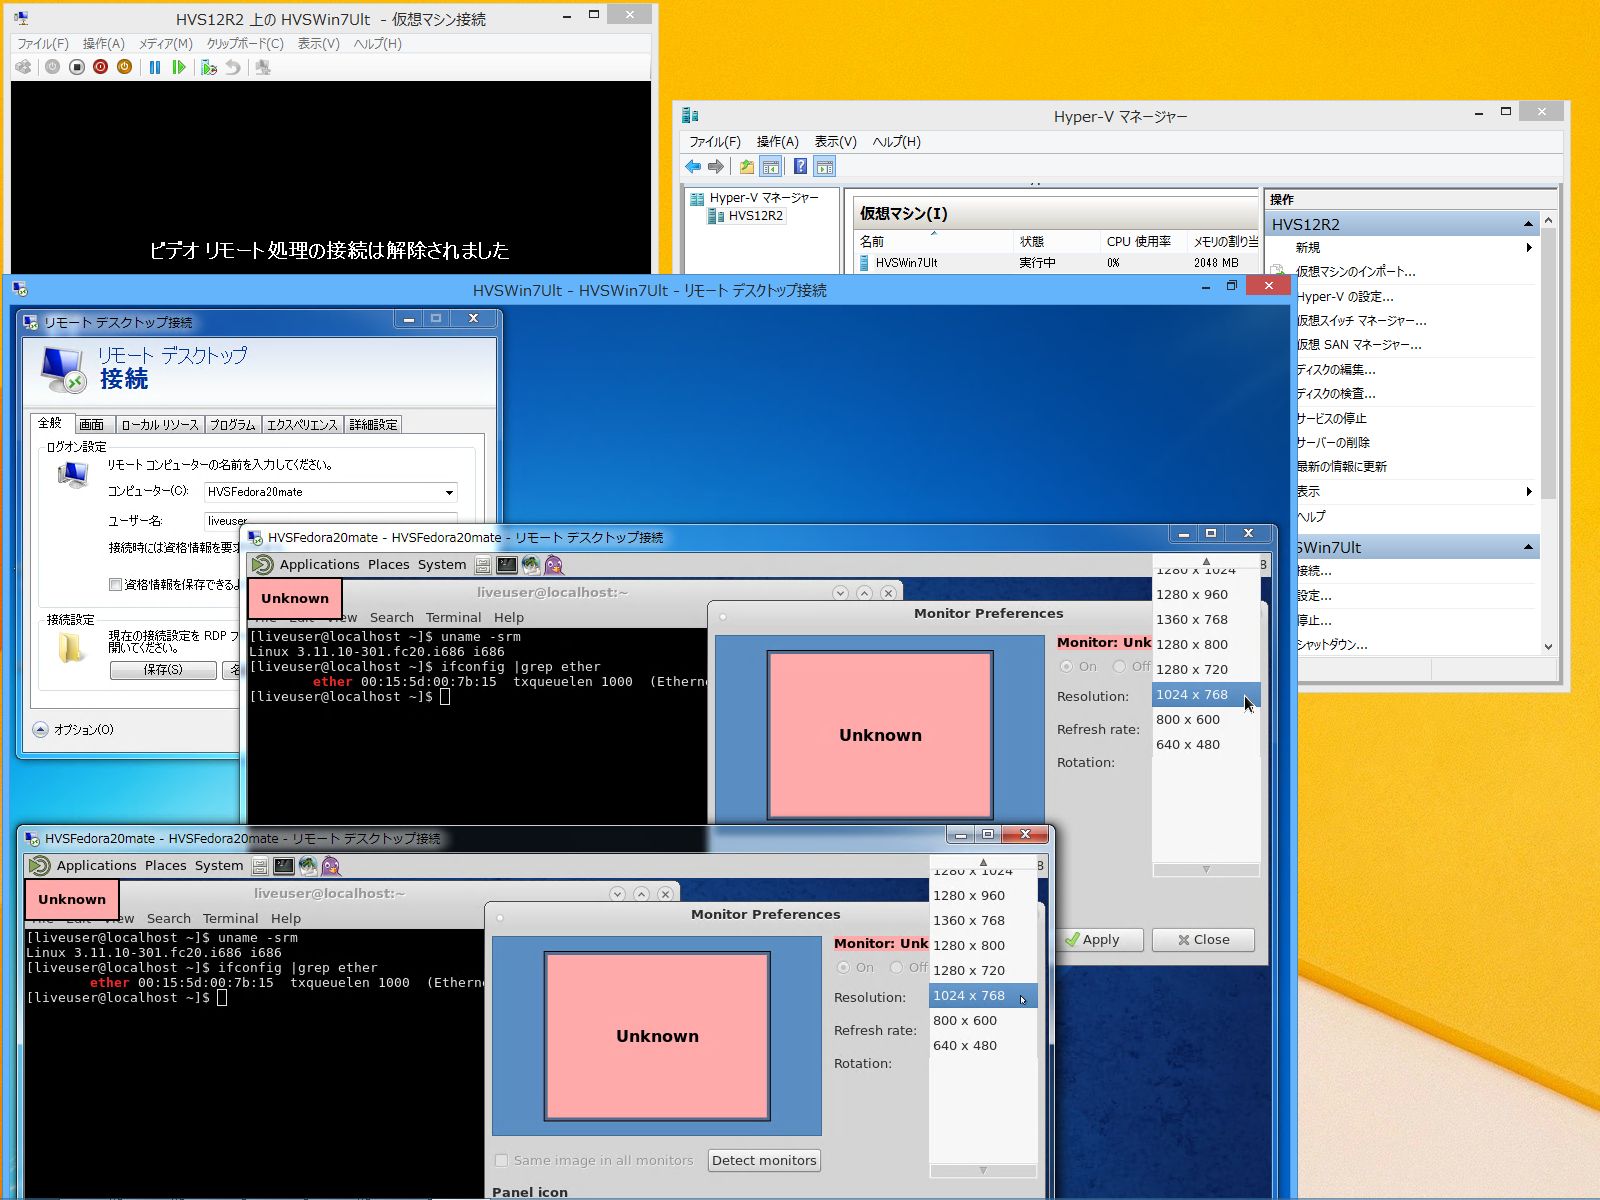Open クリップボード(C) menu in VM connection window
Image resolution: width=1600 pixels, height=1200 pixels.
point(245,44)
